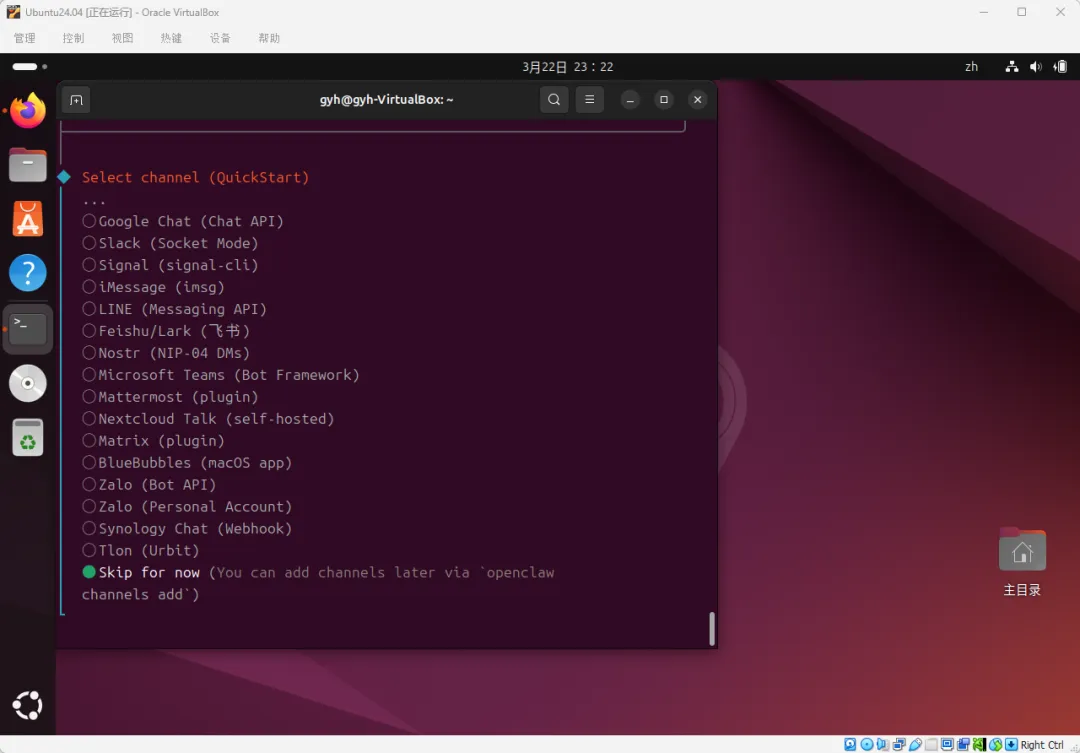1080x753 pixels.
Task: Select the BlueBubbles (macOS app) option
Action: 187,463
